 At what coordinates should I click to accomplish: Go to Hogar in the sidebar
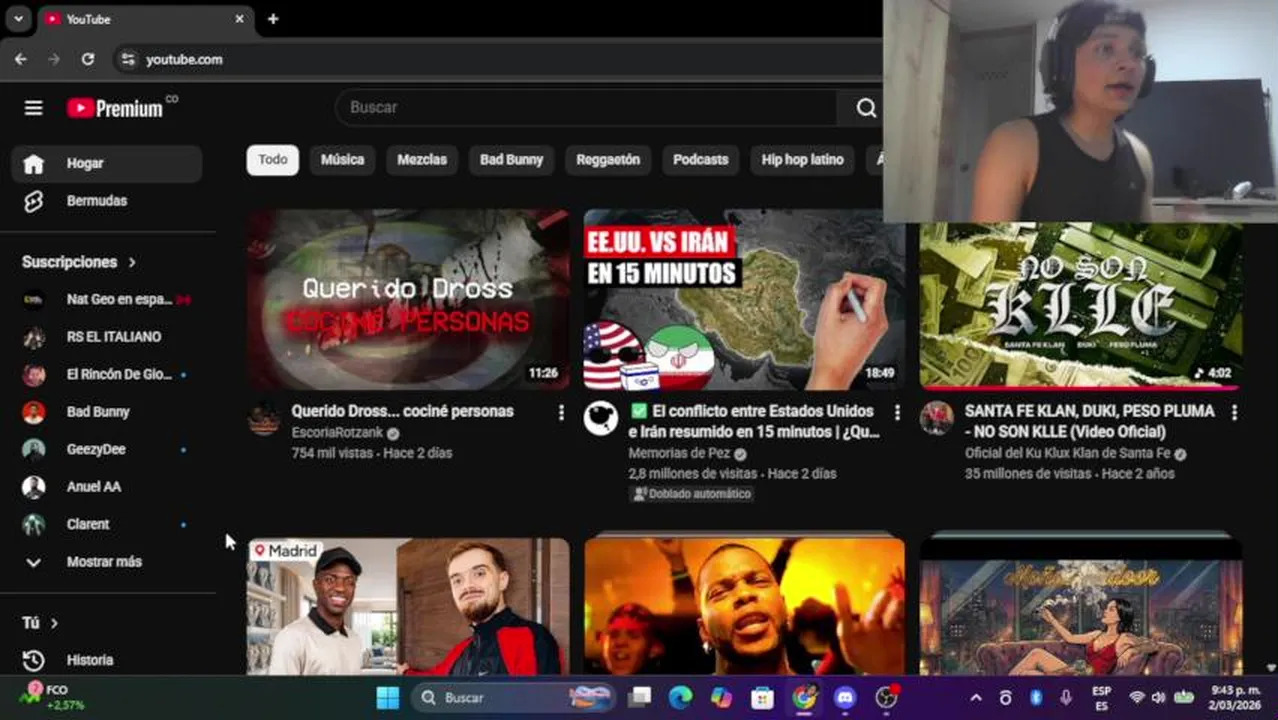[x=107, y=164]
